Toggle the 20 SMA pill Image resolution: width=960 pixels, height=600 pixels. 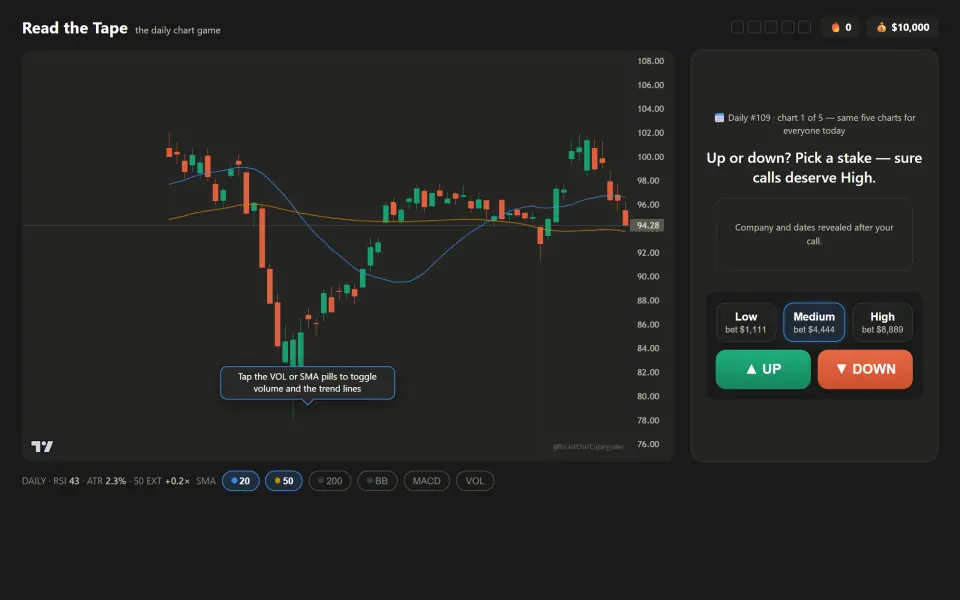(241, 481)
